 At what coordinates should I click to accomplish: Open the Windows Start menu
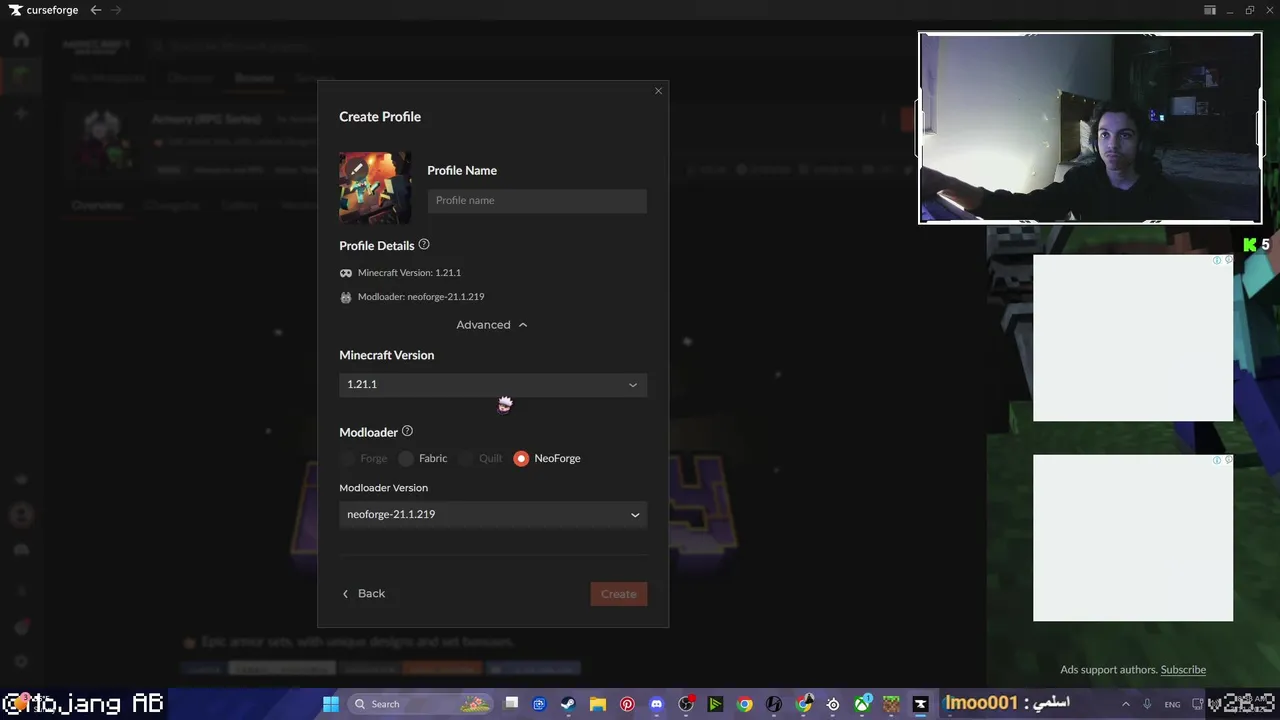(331, 704)
